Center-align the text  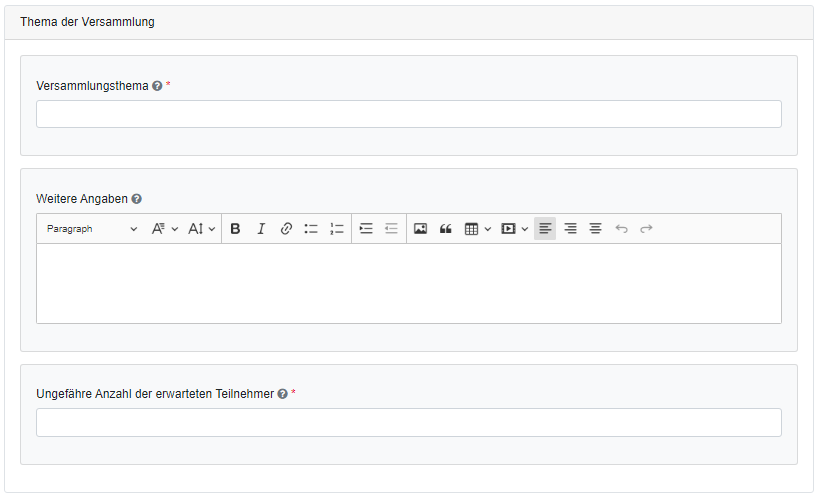[595, 229]
